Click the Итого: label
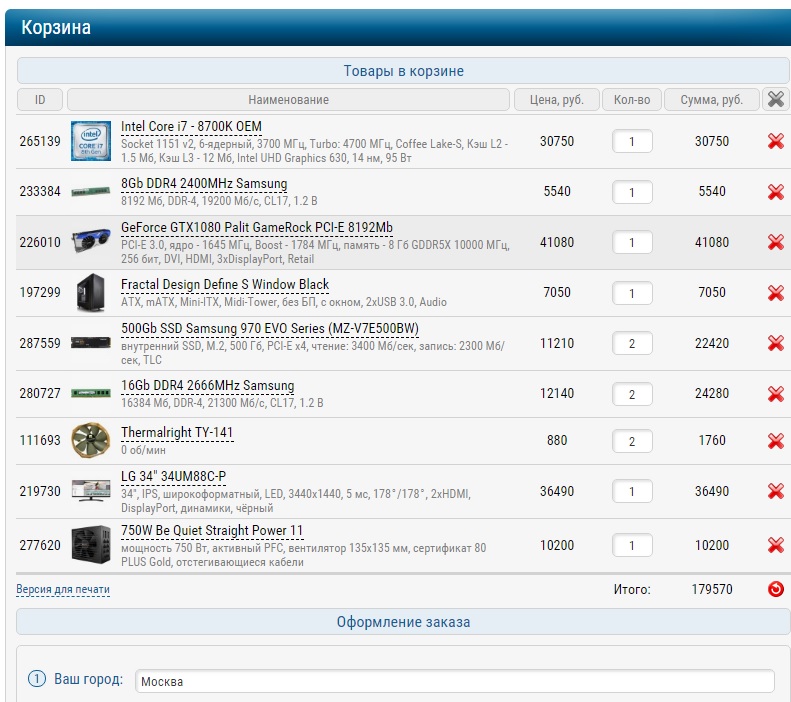The height and width of the screenshot is (702, 791). click(632, 589)
